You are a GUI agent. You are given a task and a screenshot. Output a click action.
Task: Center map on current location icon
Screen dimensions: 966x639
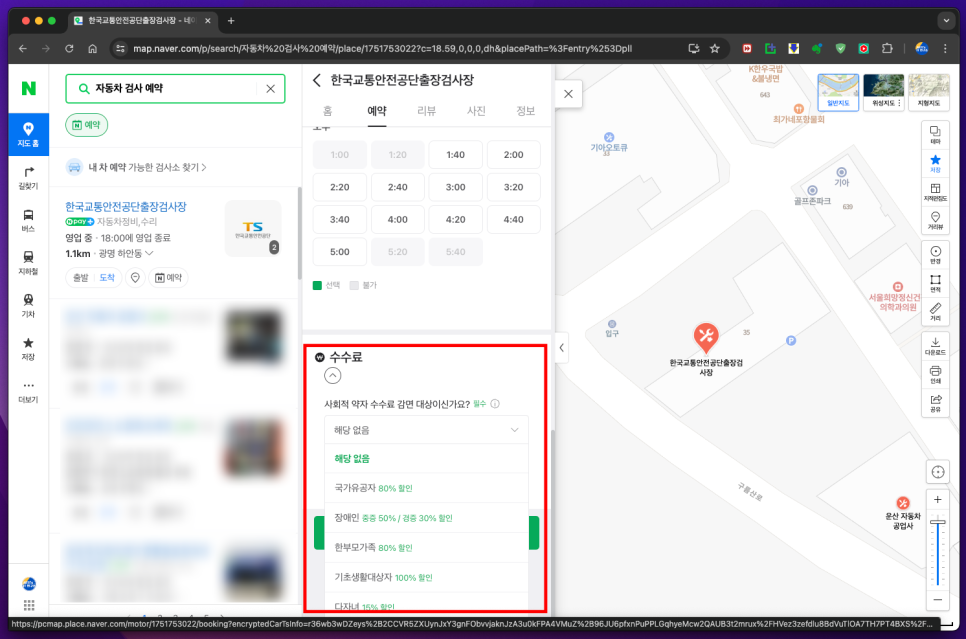[x=938, y=472]
